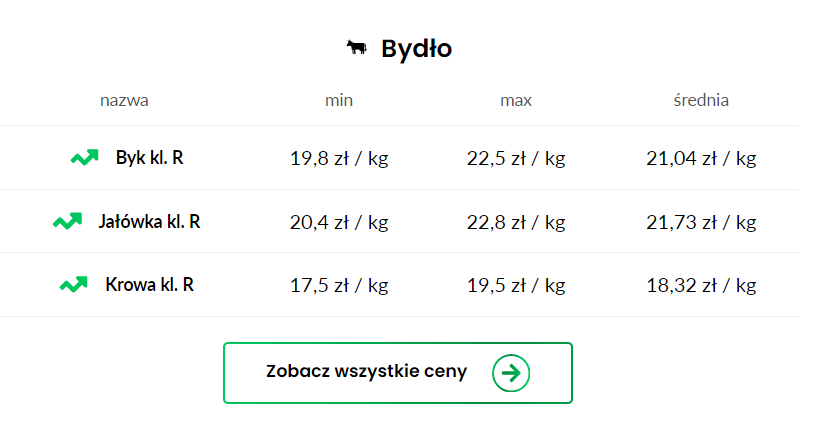
Task: Select the Krowa kl. R row name
Action: pyautogui.click(x=150, y=285)
